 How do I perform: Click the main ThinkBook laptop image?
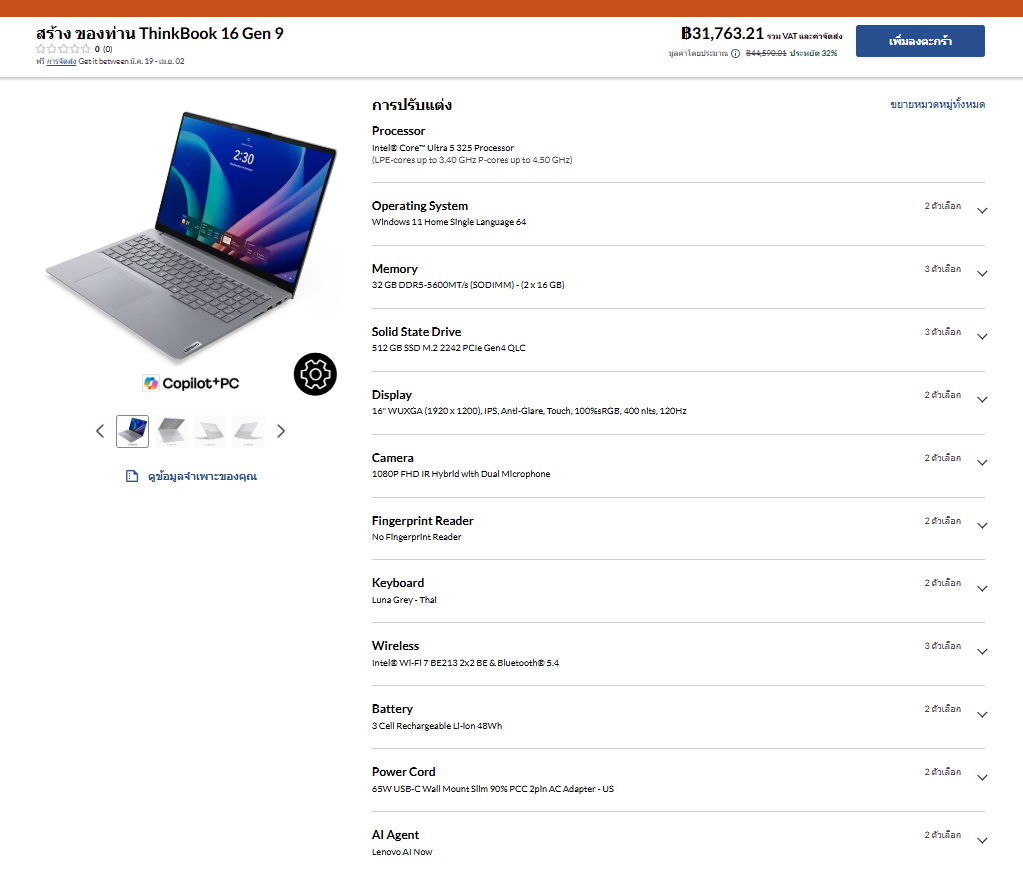[x=191, y=235]
